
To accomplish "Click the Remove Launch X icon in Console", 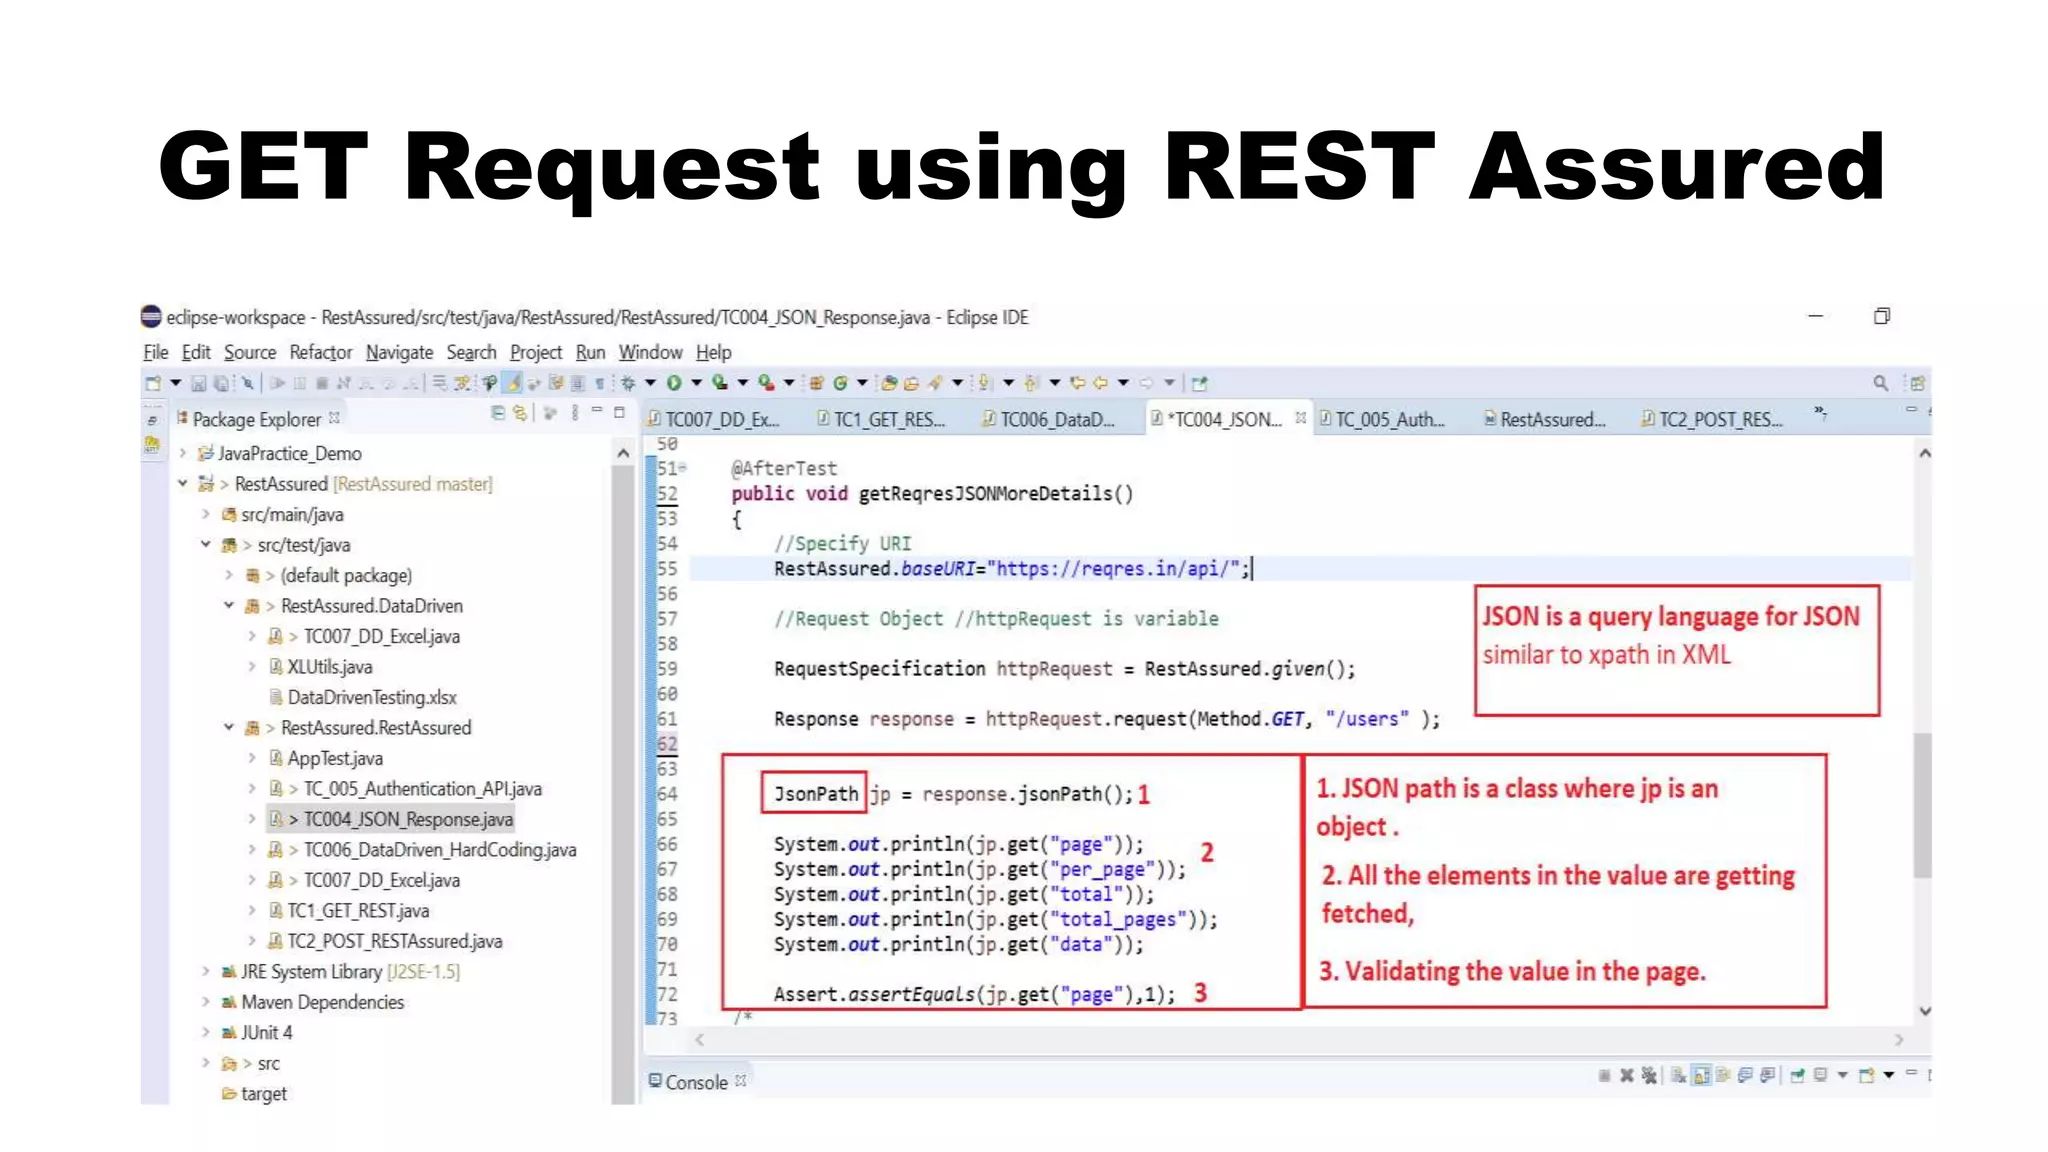I will pyautogui.click(x=1626, y=1076).
